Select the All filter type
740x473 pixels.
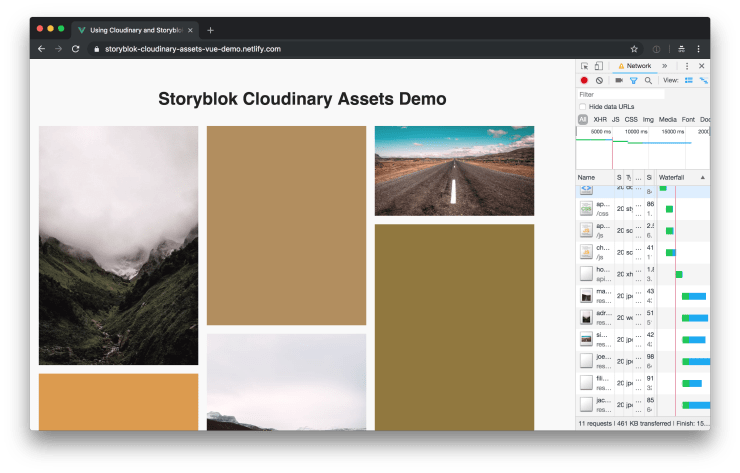click(x=583, y=119)
